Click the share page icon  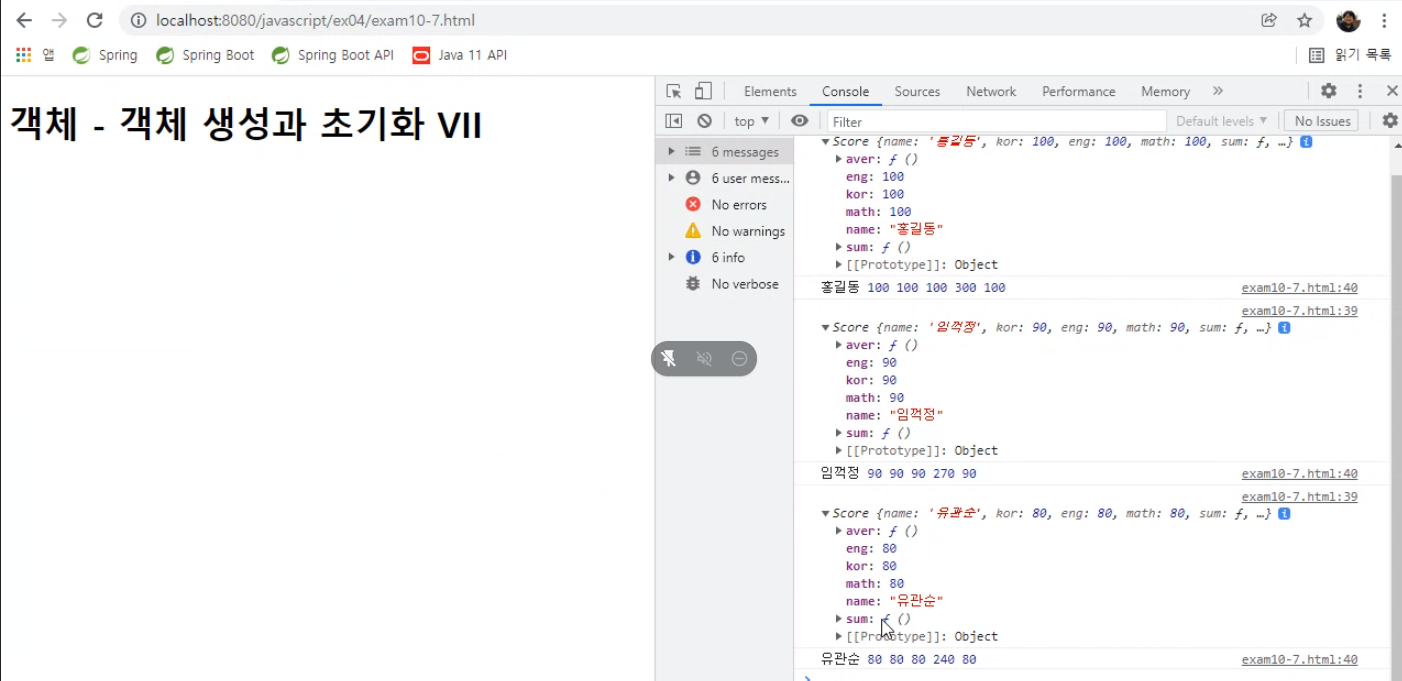pos(1269,20)
